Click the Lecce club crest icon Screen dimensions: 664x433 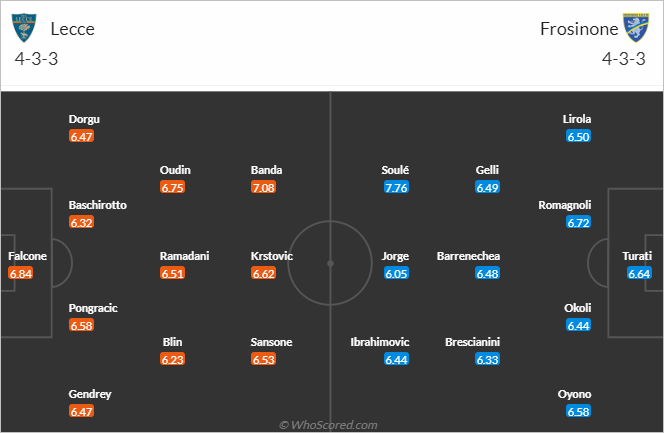pyautogui.click(x=24, y=28)
